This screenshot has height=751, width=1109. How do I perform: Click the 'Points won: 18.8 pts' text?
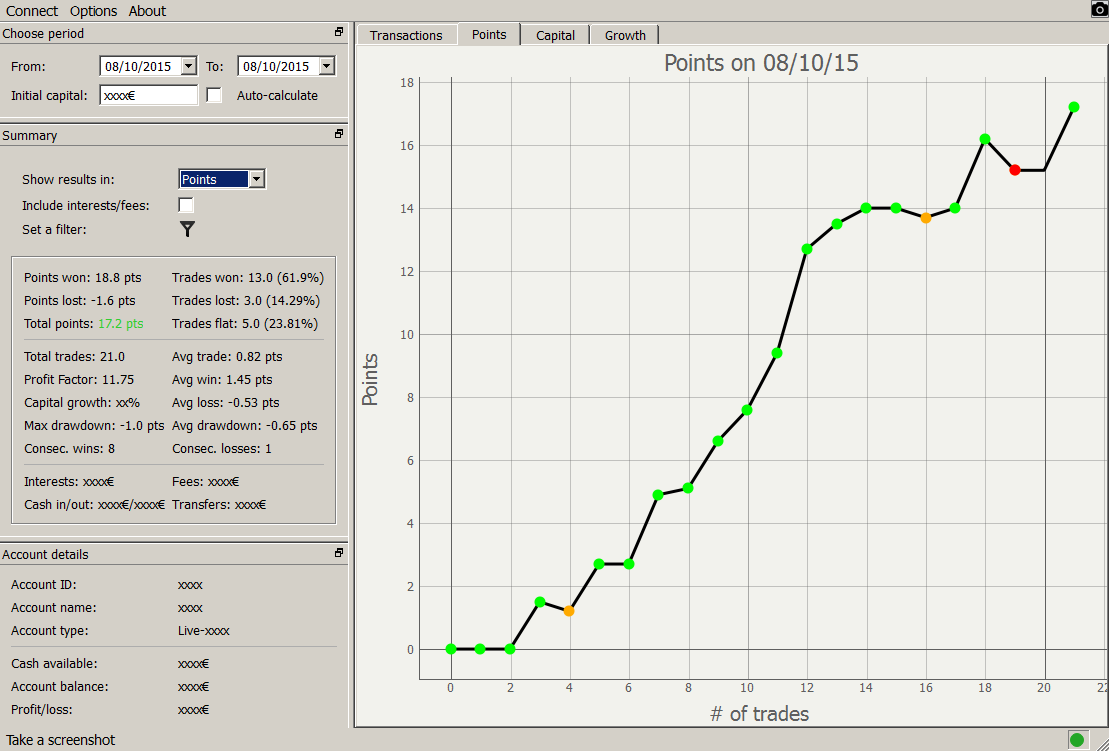click(x=83, y=278)
